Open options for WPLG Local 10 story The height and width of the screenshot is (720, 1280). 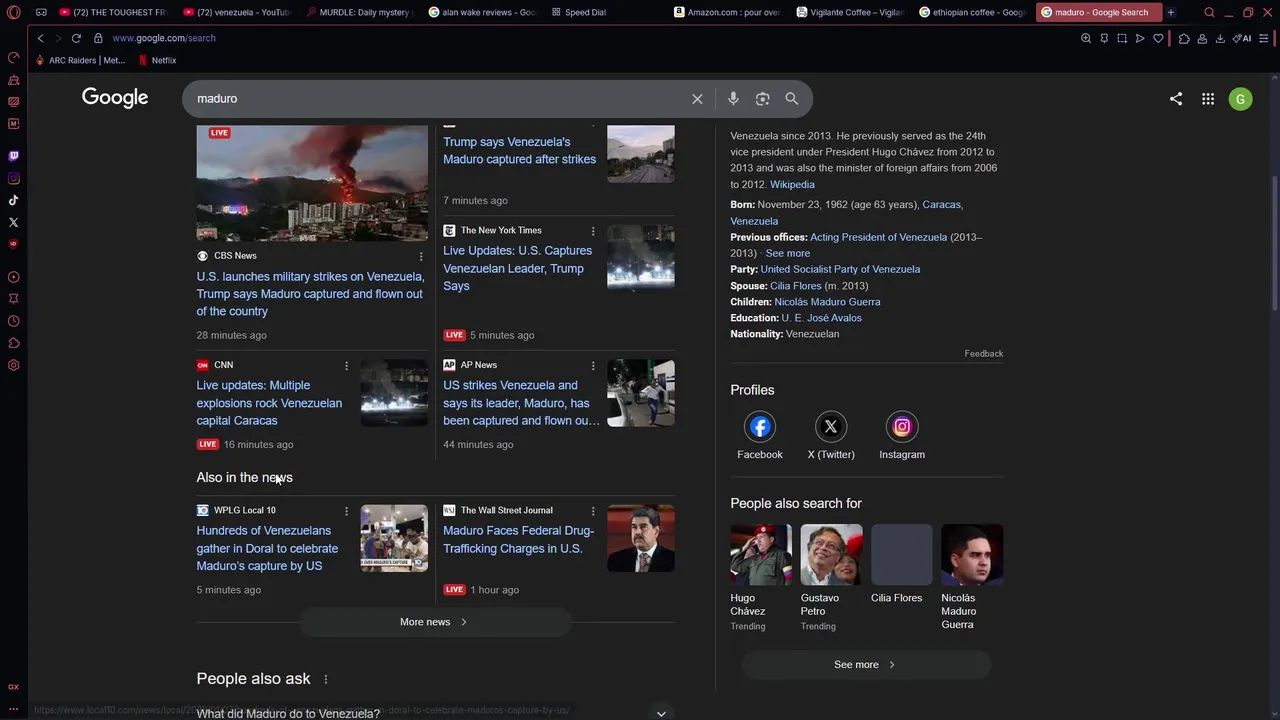point(346,511)
